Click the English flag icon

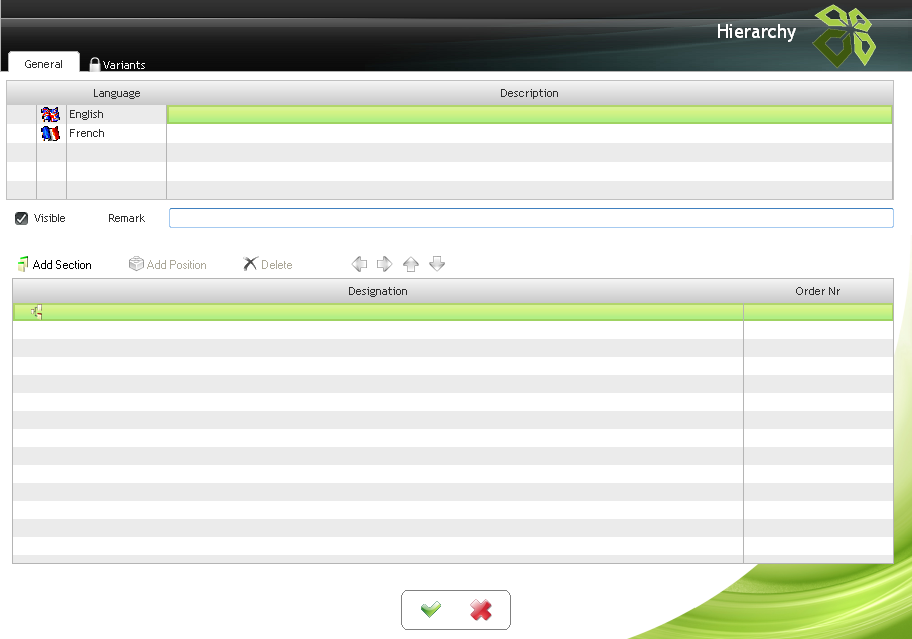(51, 115)
